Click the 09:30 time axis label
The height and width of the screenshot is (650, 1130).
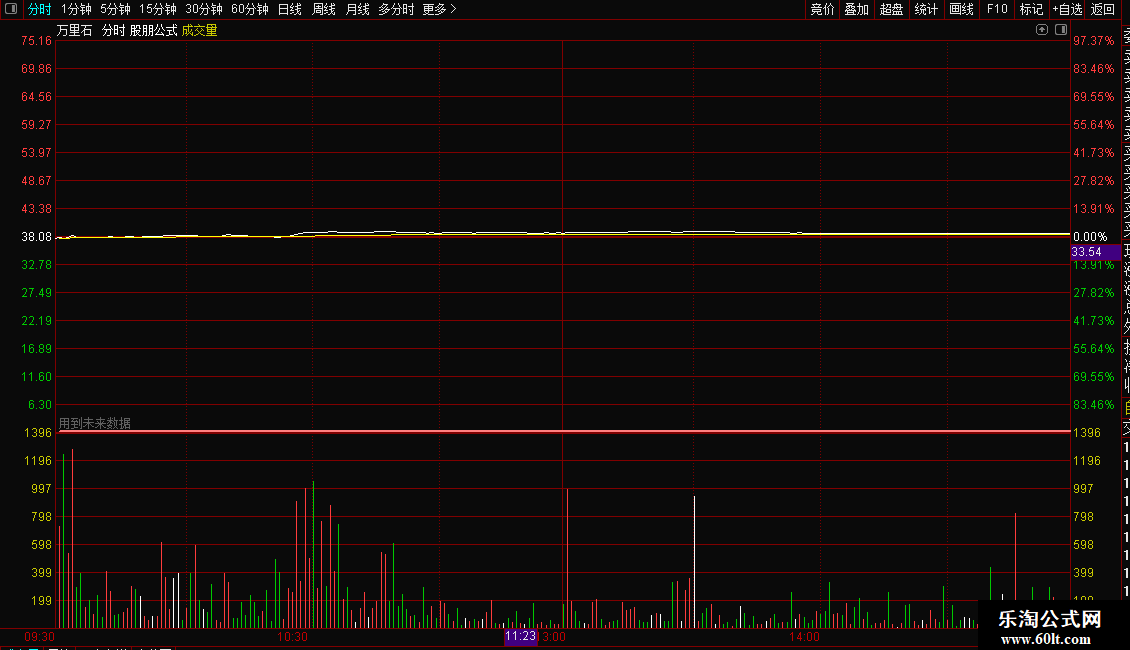coord(40,637)
